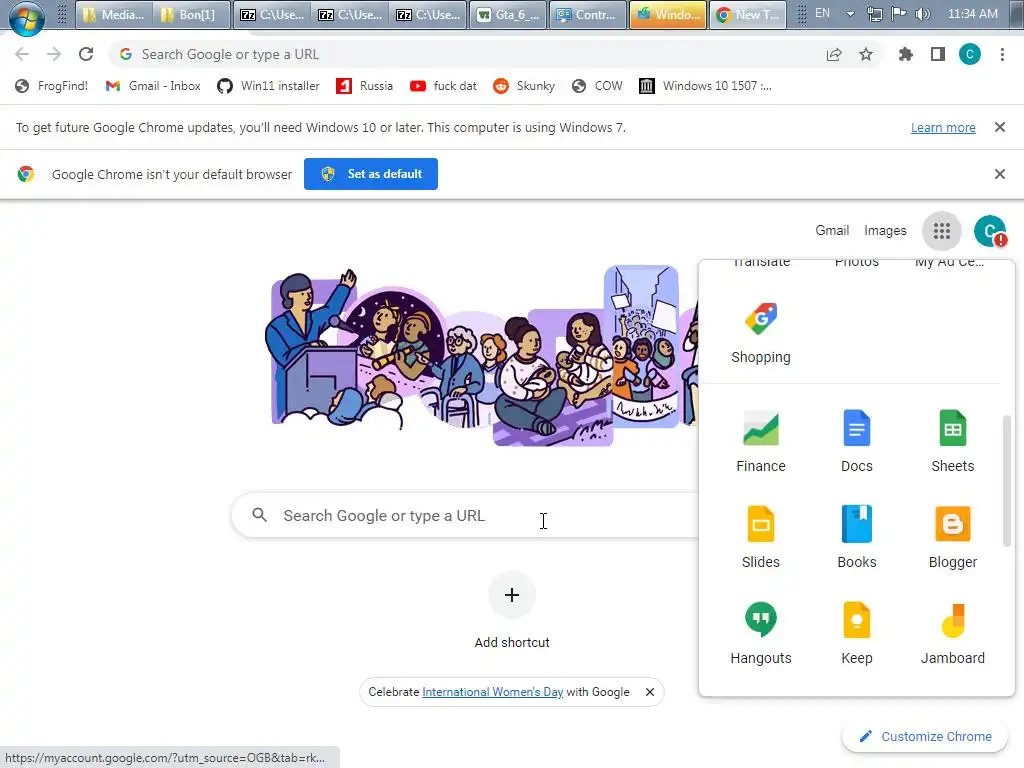Click apps panel scrollbar
This screenshot has height=768, width=1024.
point(1006,481)
